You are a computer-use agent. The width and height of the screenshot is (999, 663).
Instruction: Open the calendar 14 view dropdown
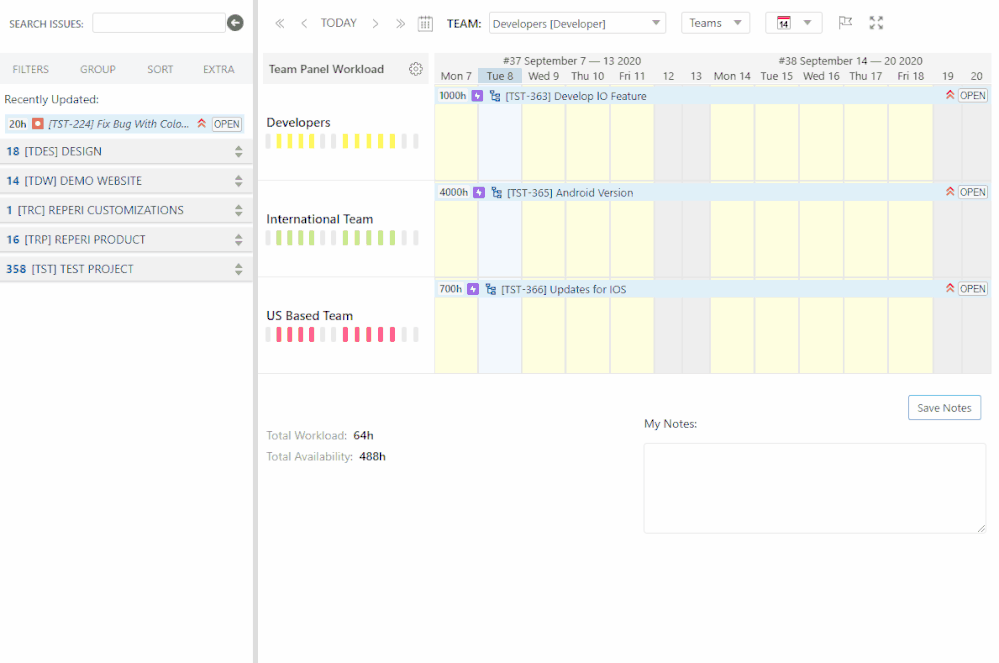coord(793,23)
